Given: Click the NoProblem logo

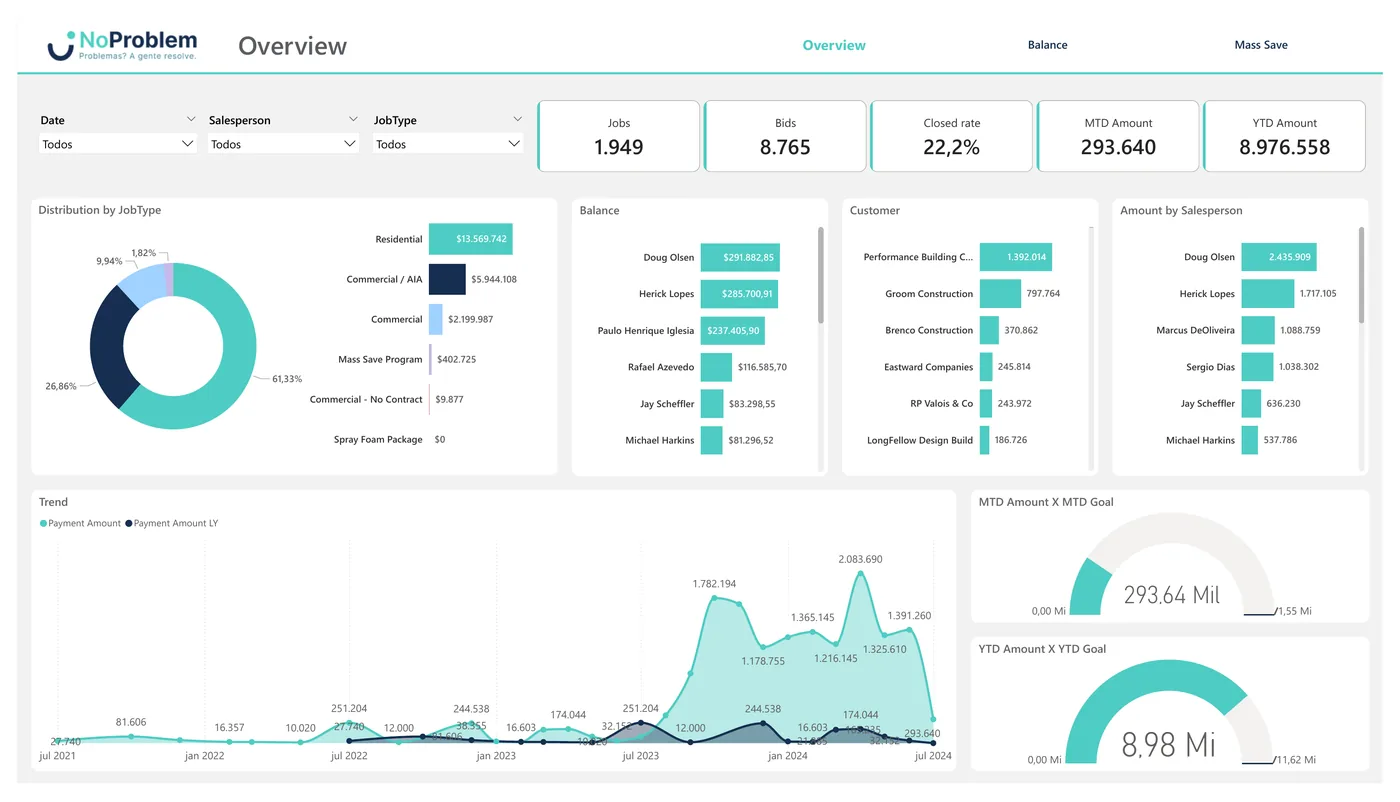Looking at the screenshot, I should [122, 45].
